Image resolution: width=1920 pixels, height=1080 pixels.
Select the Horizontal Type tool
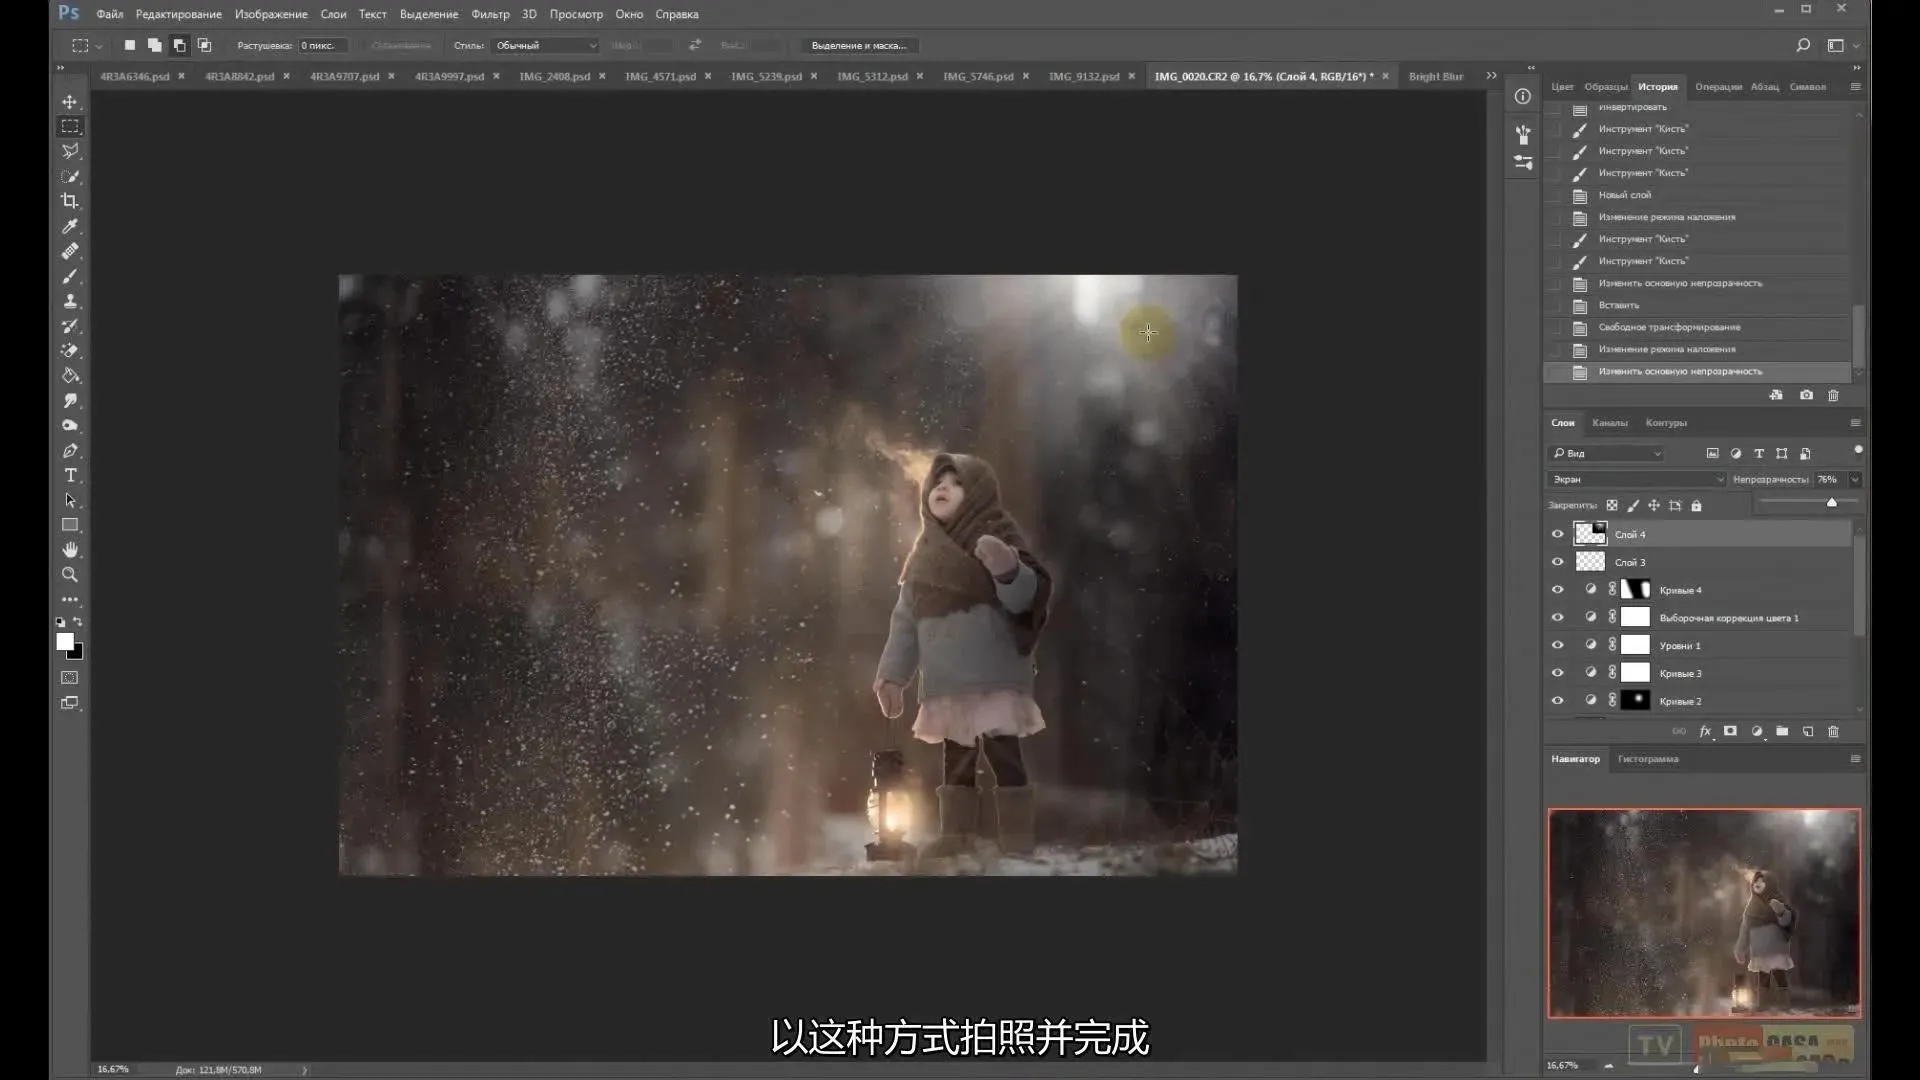click(x=70, y=475)
